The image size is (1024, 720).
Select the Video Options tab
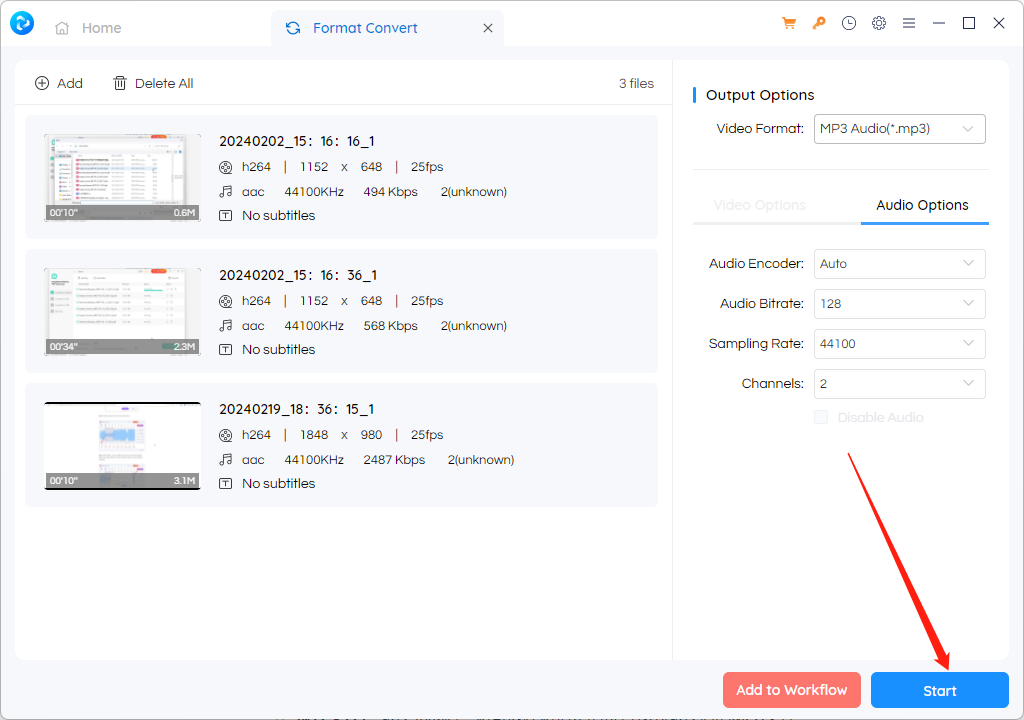coord(760,205)
